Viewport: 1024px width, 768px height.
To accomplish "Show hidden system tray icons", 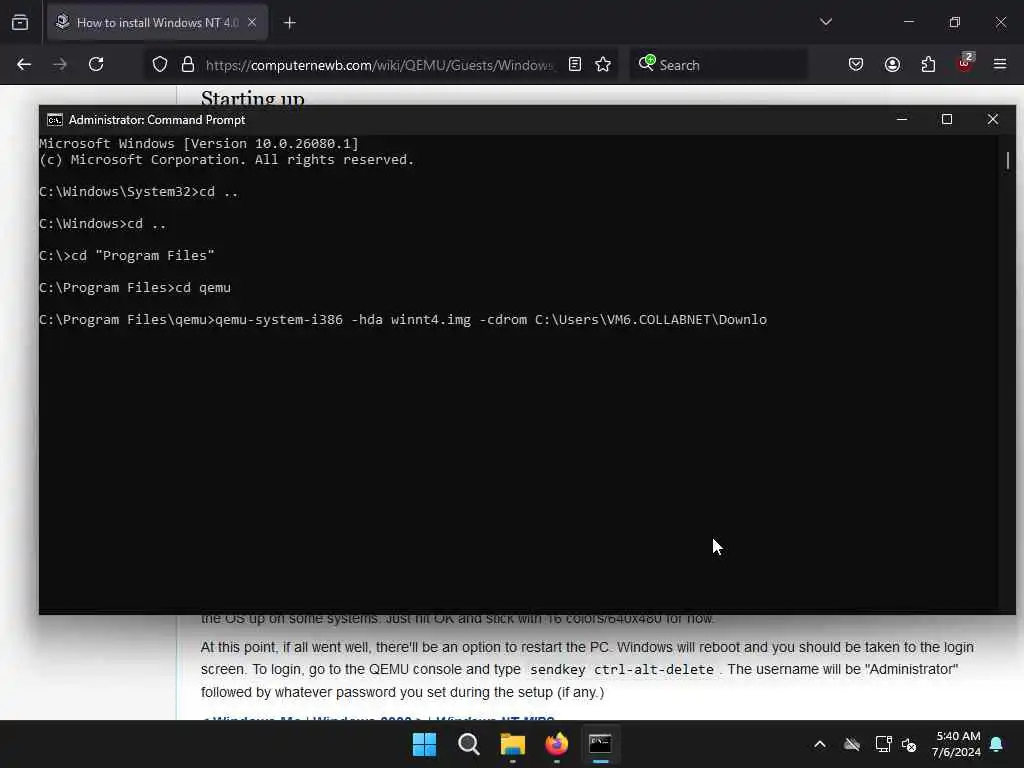I will coord(820,744).
